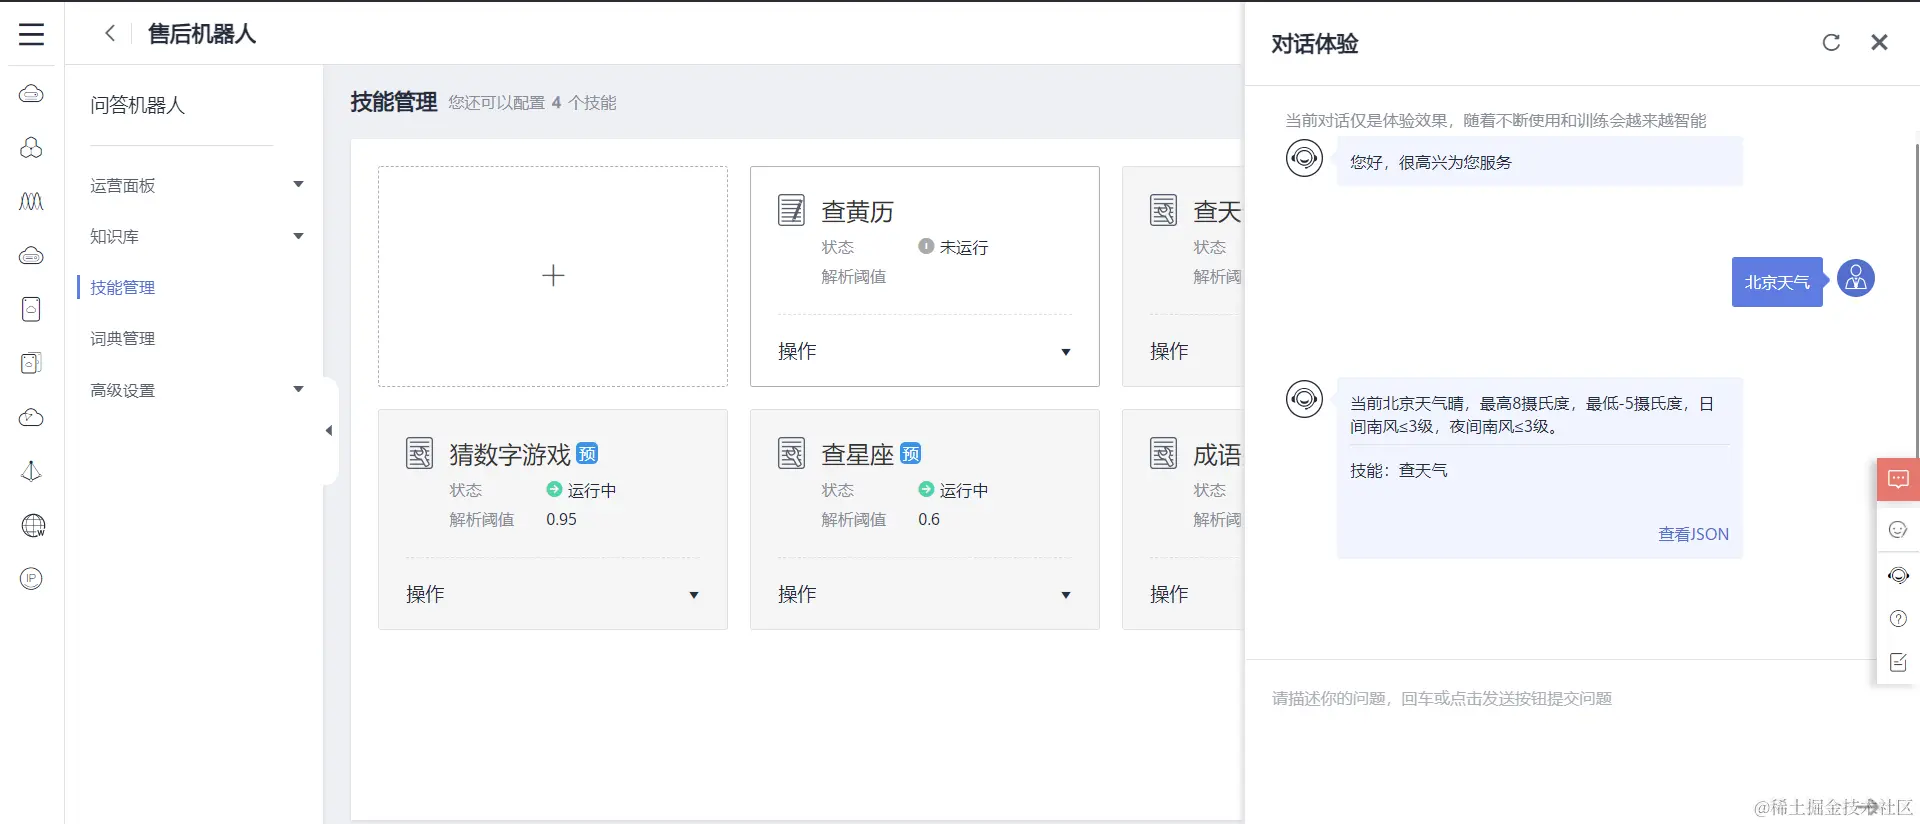Click the 预 badge on 查星座
1920x824 pixels.
click(x=911, y=453)
